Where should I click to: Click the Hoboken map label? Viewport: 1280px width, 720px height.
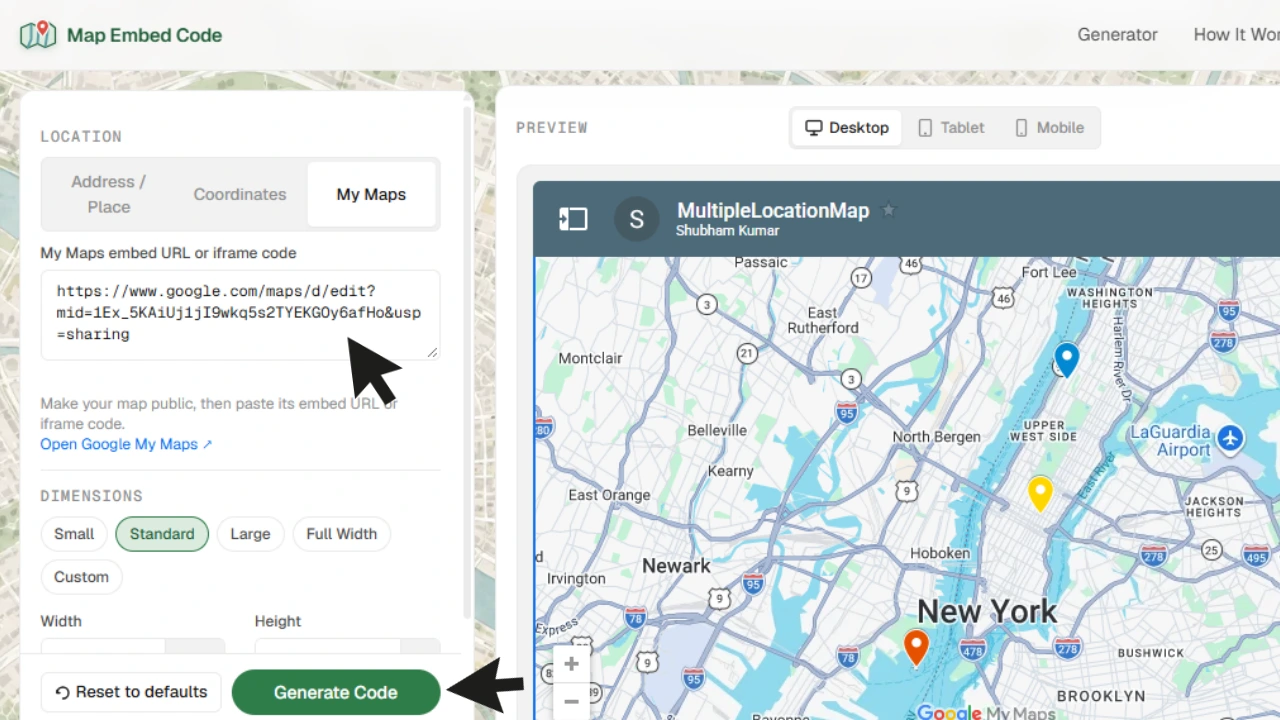pyautogui.click(x=940, y=553)
